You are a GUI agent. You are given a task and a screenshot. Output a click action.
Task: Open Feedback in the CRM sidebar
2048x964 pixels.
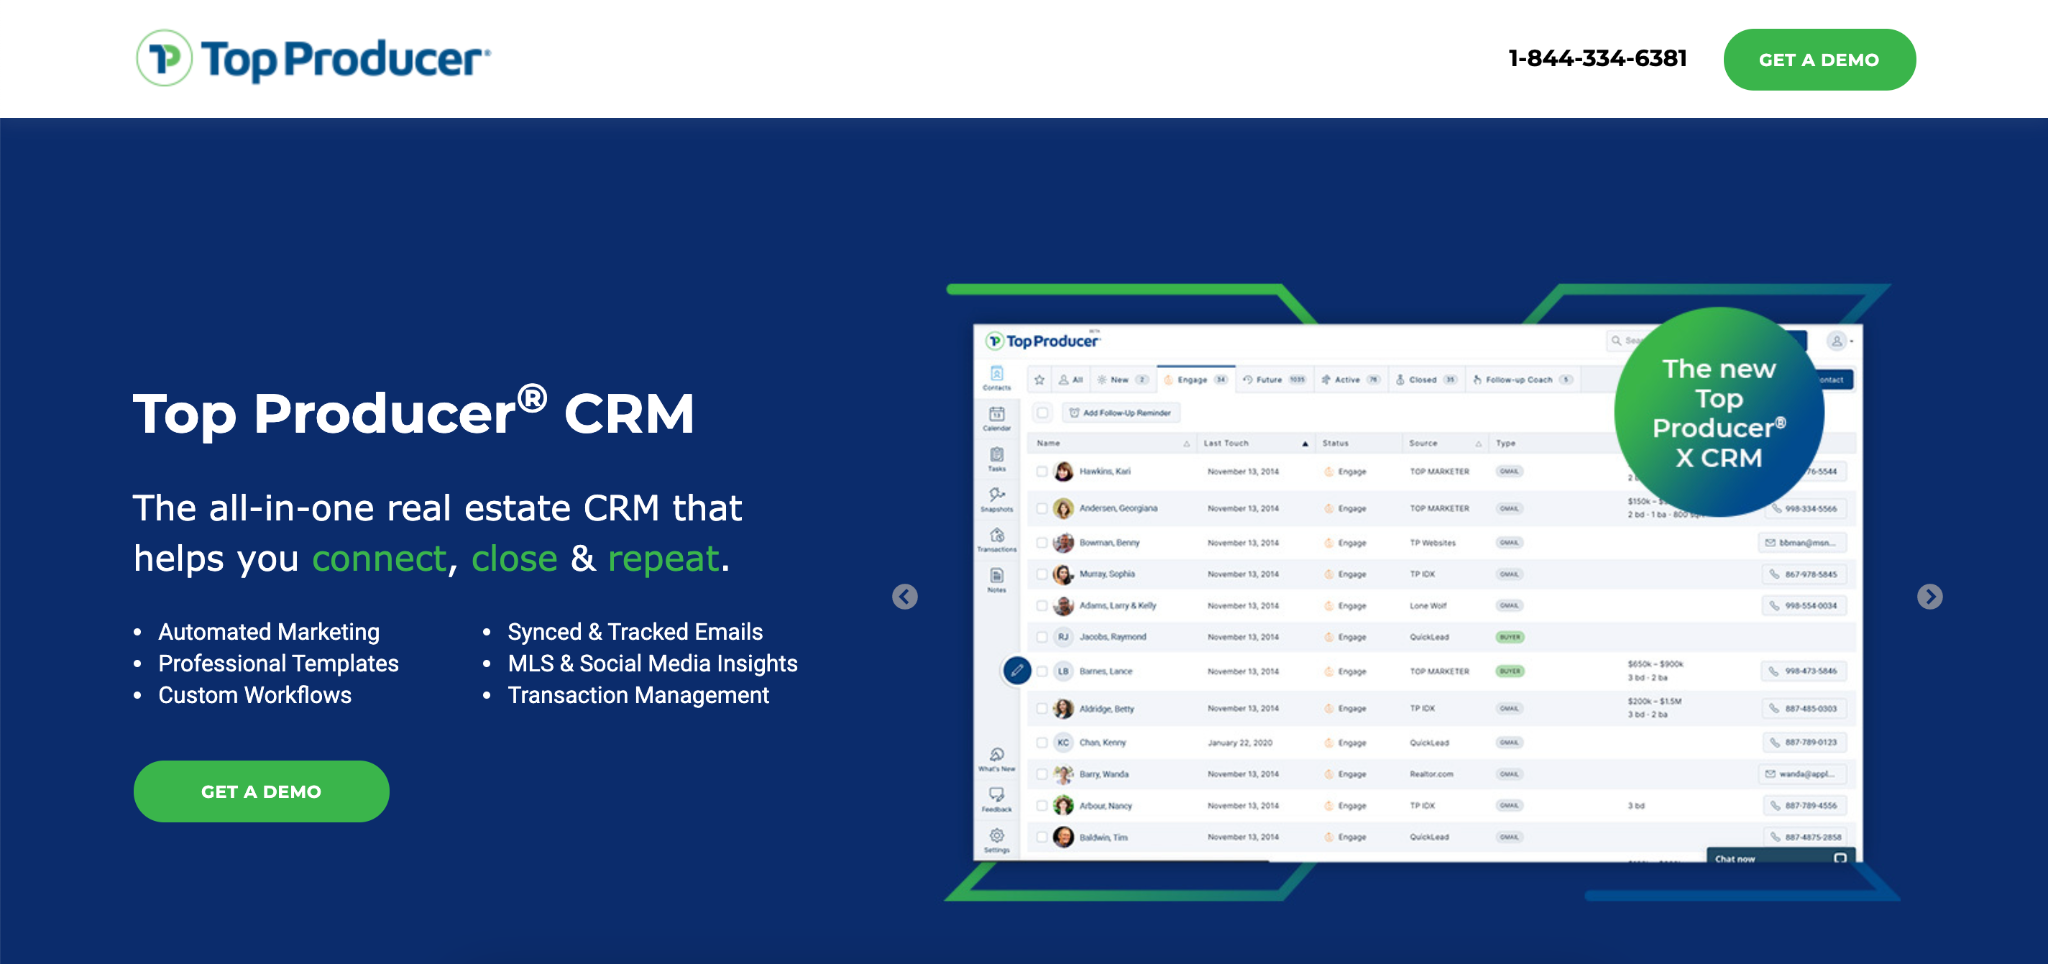997,799
